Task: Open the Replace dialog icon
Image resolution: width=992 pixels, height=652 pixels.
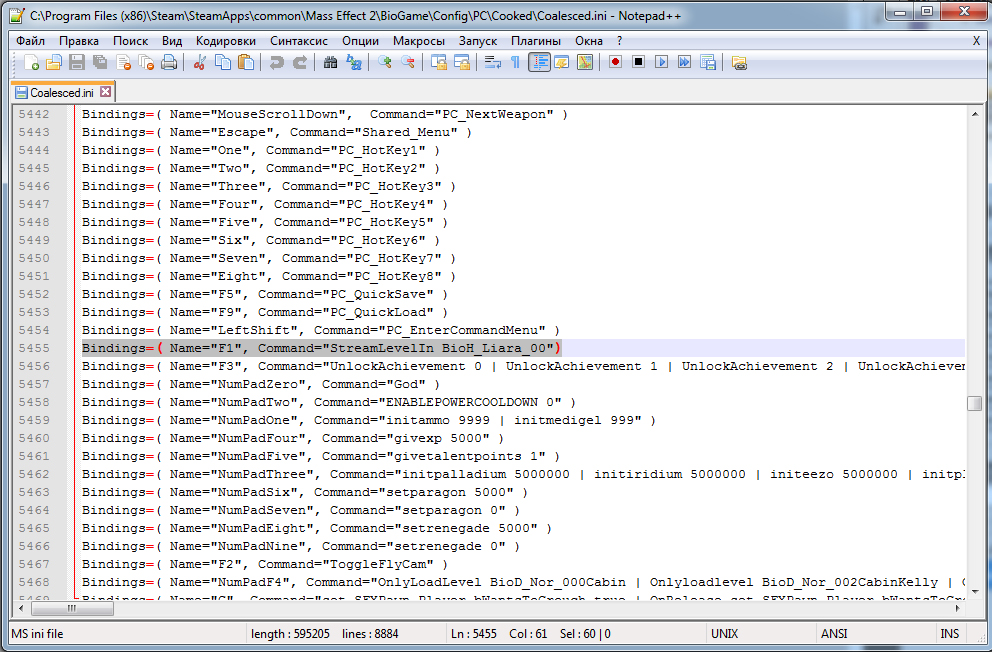Action: 354,63
